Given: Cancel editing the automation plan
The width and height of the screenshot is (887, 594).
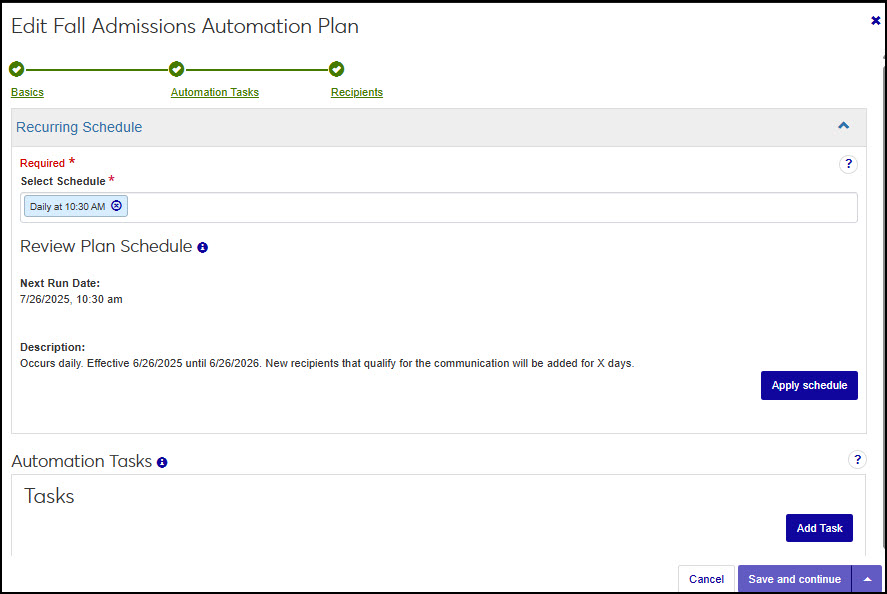Looking at the screenshot, I should coord(706,579).
